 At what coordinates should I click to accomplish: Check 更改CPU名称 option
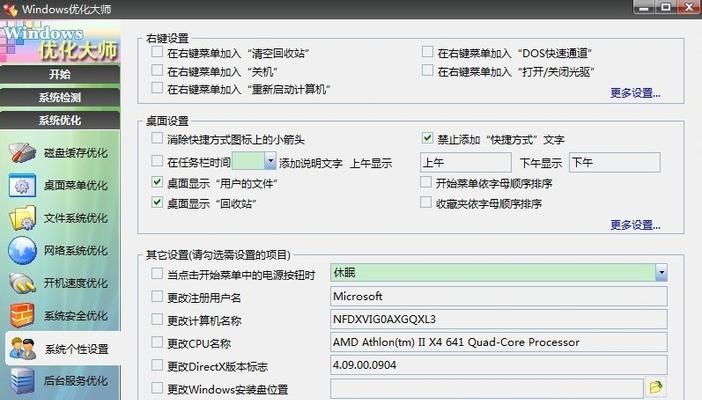point(157,342)
